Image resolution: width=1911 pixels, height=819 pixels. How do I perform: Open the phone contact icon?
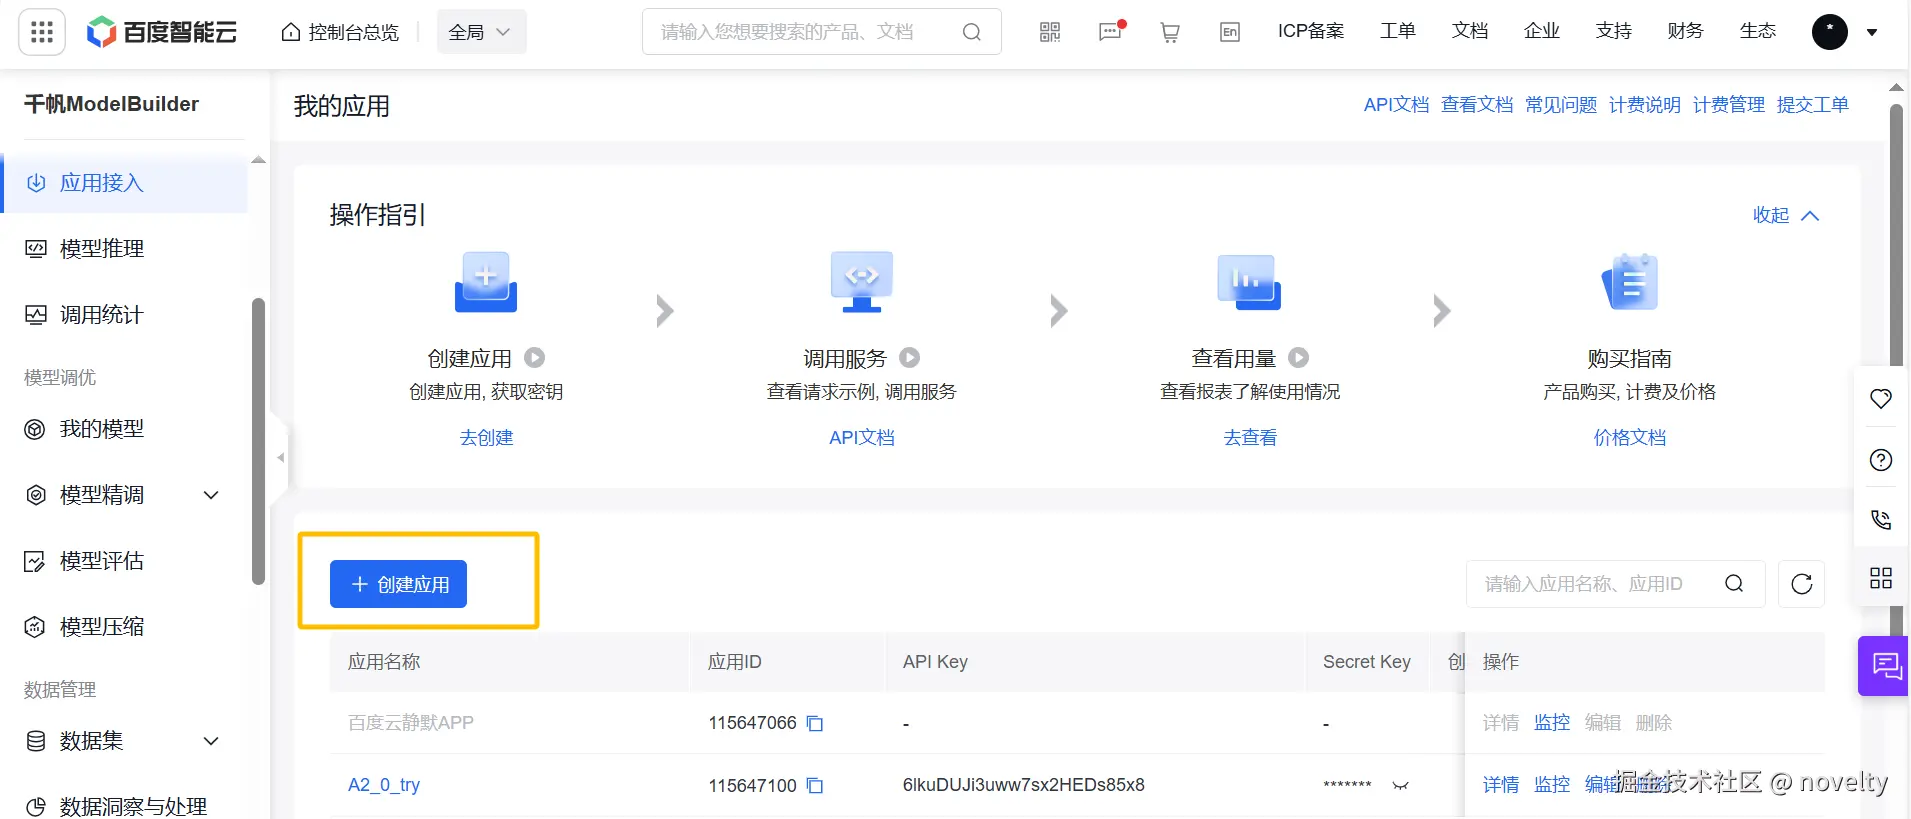pos(1881,519)
